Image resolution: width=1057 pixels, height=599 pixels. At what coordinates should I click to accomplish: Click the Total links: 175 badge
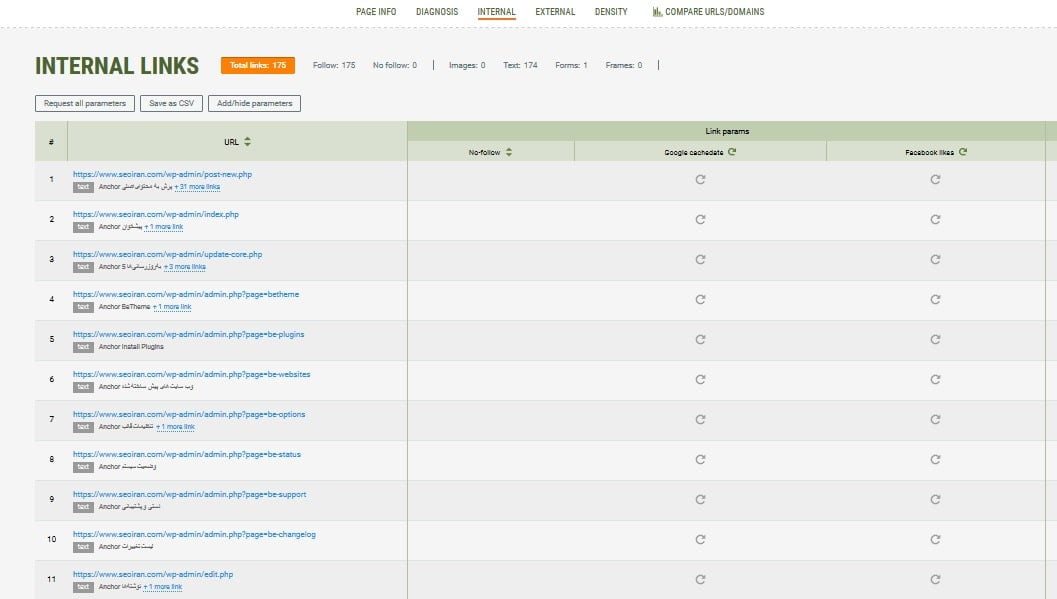tap(258, 65)
